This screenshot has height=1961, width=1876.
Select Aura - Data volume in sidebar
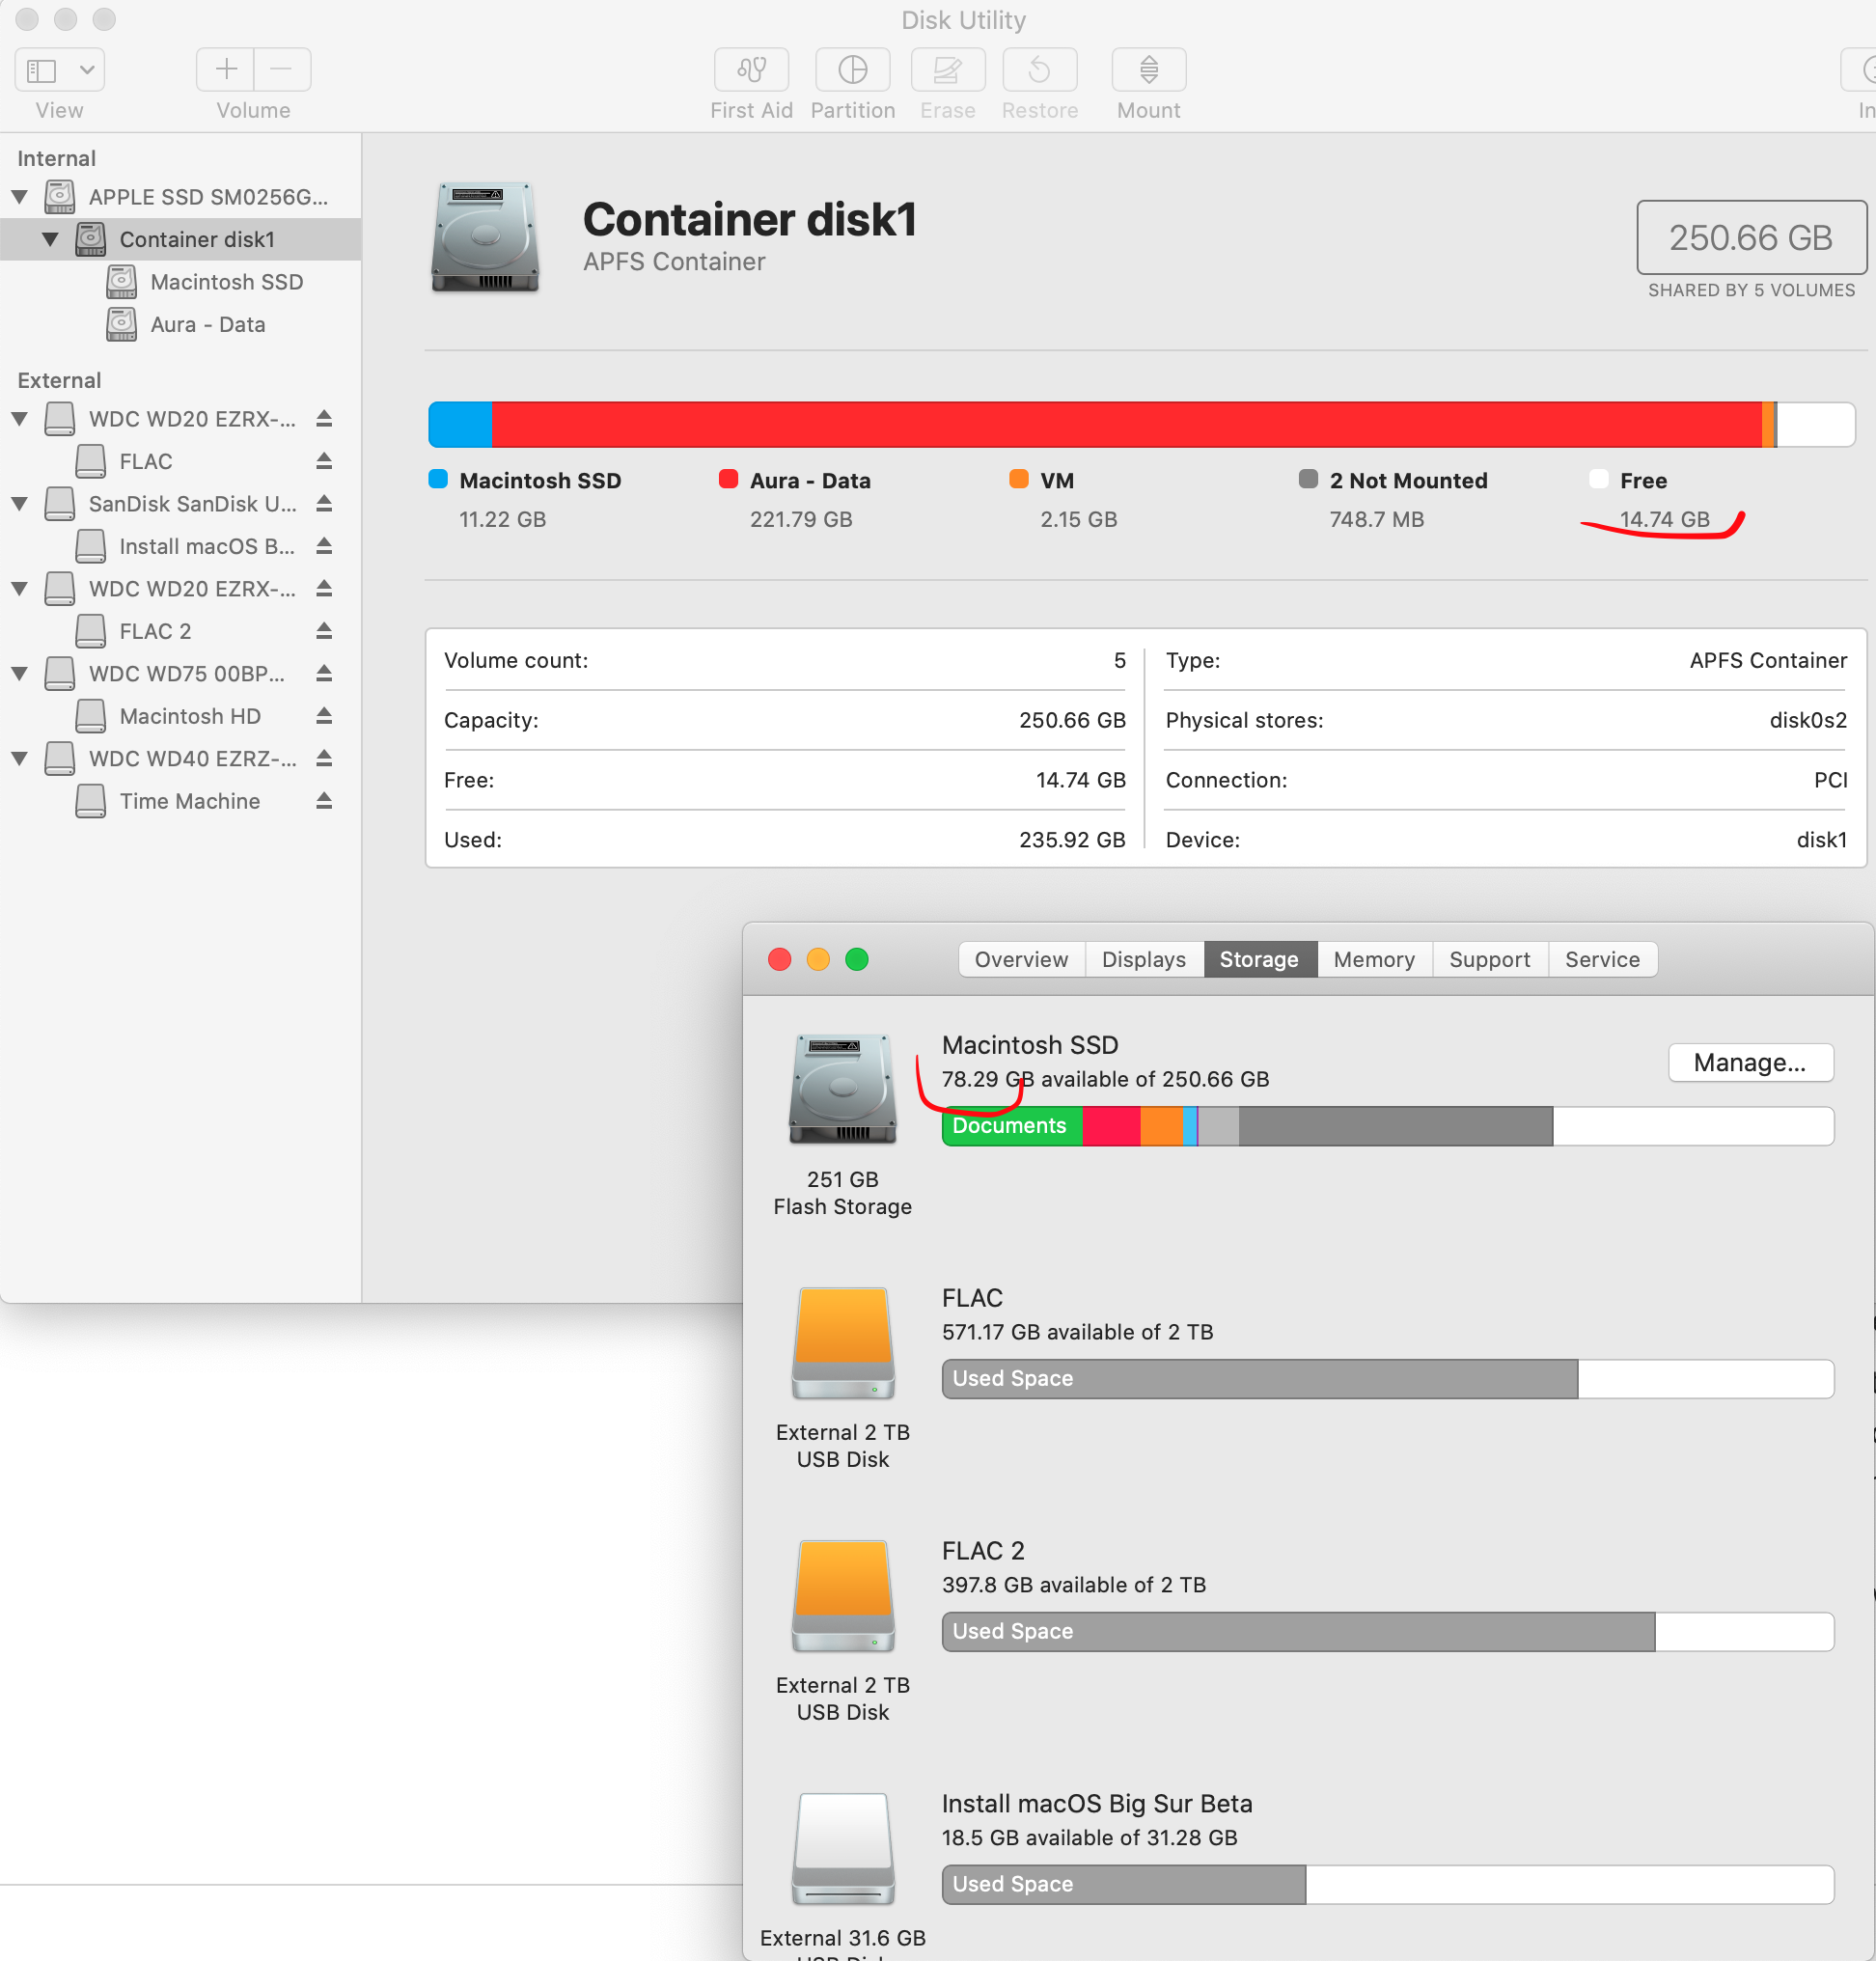point(207,325)
